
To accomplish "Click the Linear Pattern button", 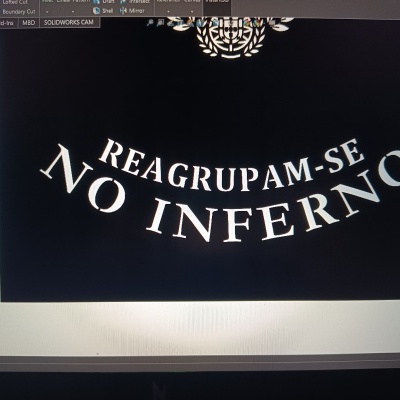I will 73,2.
